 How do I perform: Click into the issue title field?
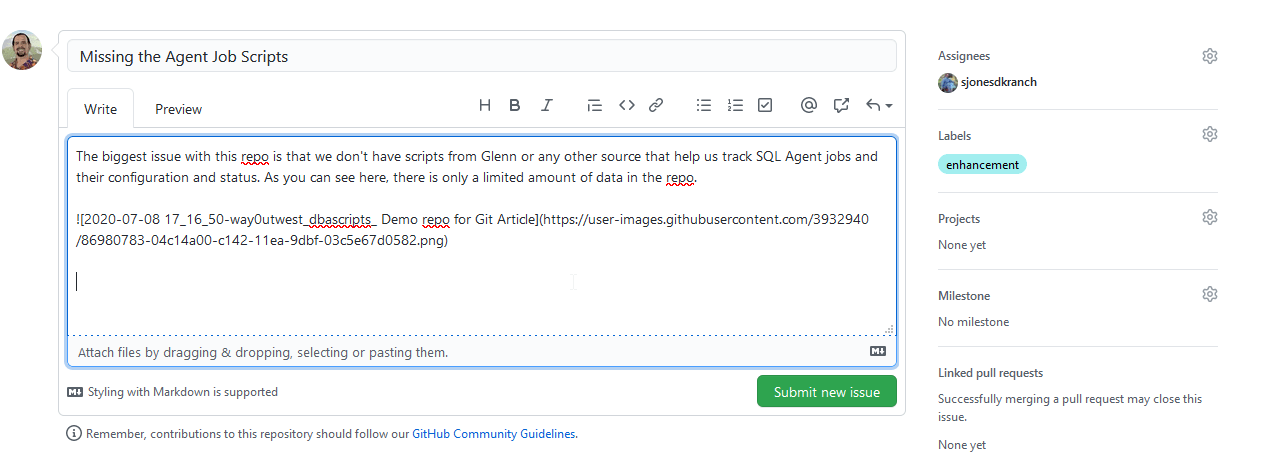482,56
